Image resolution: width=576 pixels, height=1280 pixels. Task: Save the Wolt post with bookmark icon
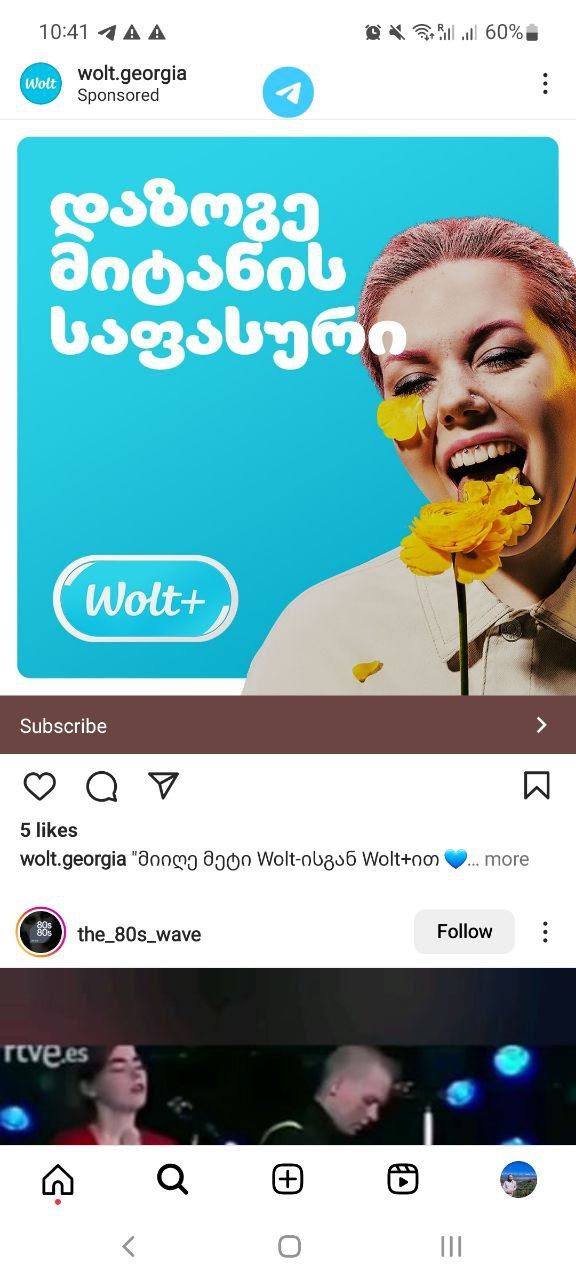(537, 786)
